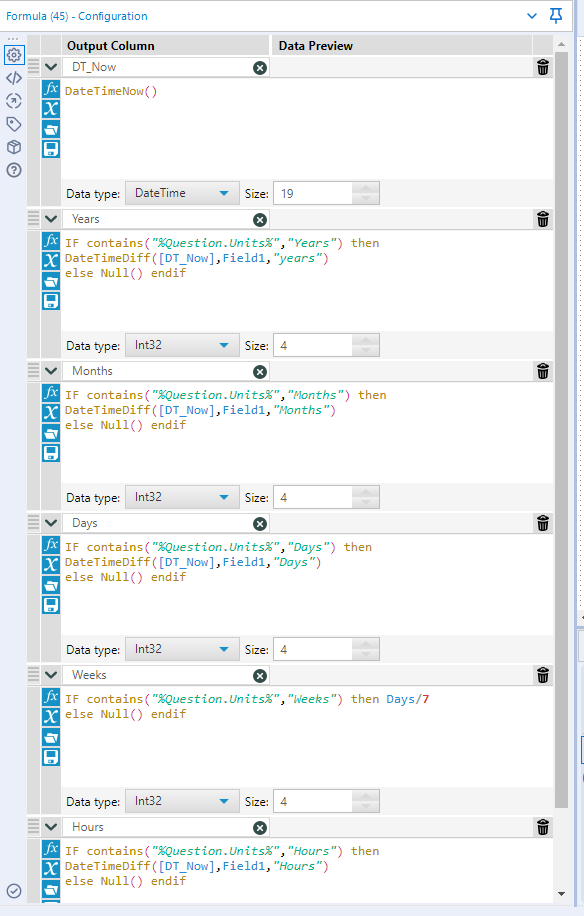
Task: Delete the Weeks expression using its trash icon
Action: coord(542,675)
